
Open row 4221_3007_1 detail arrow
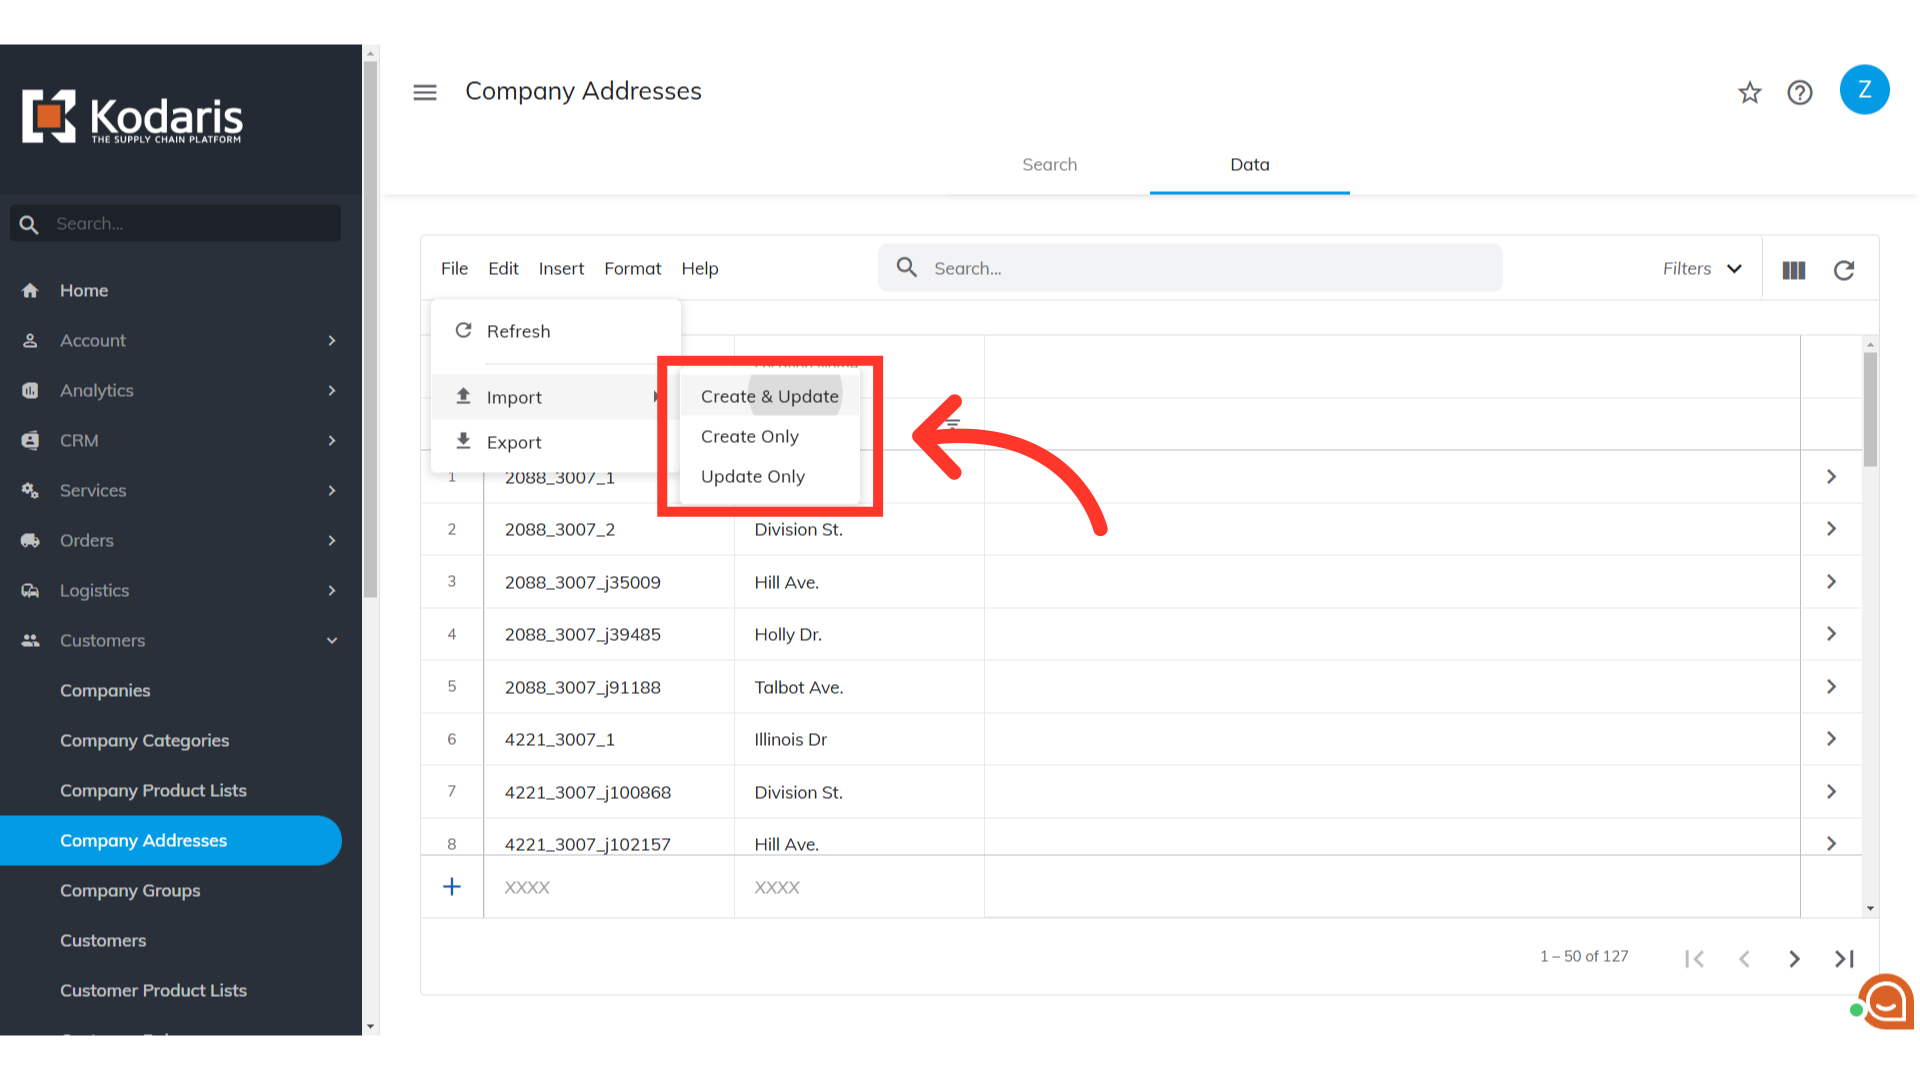tap(1831, 739)
